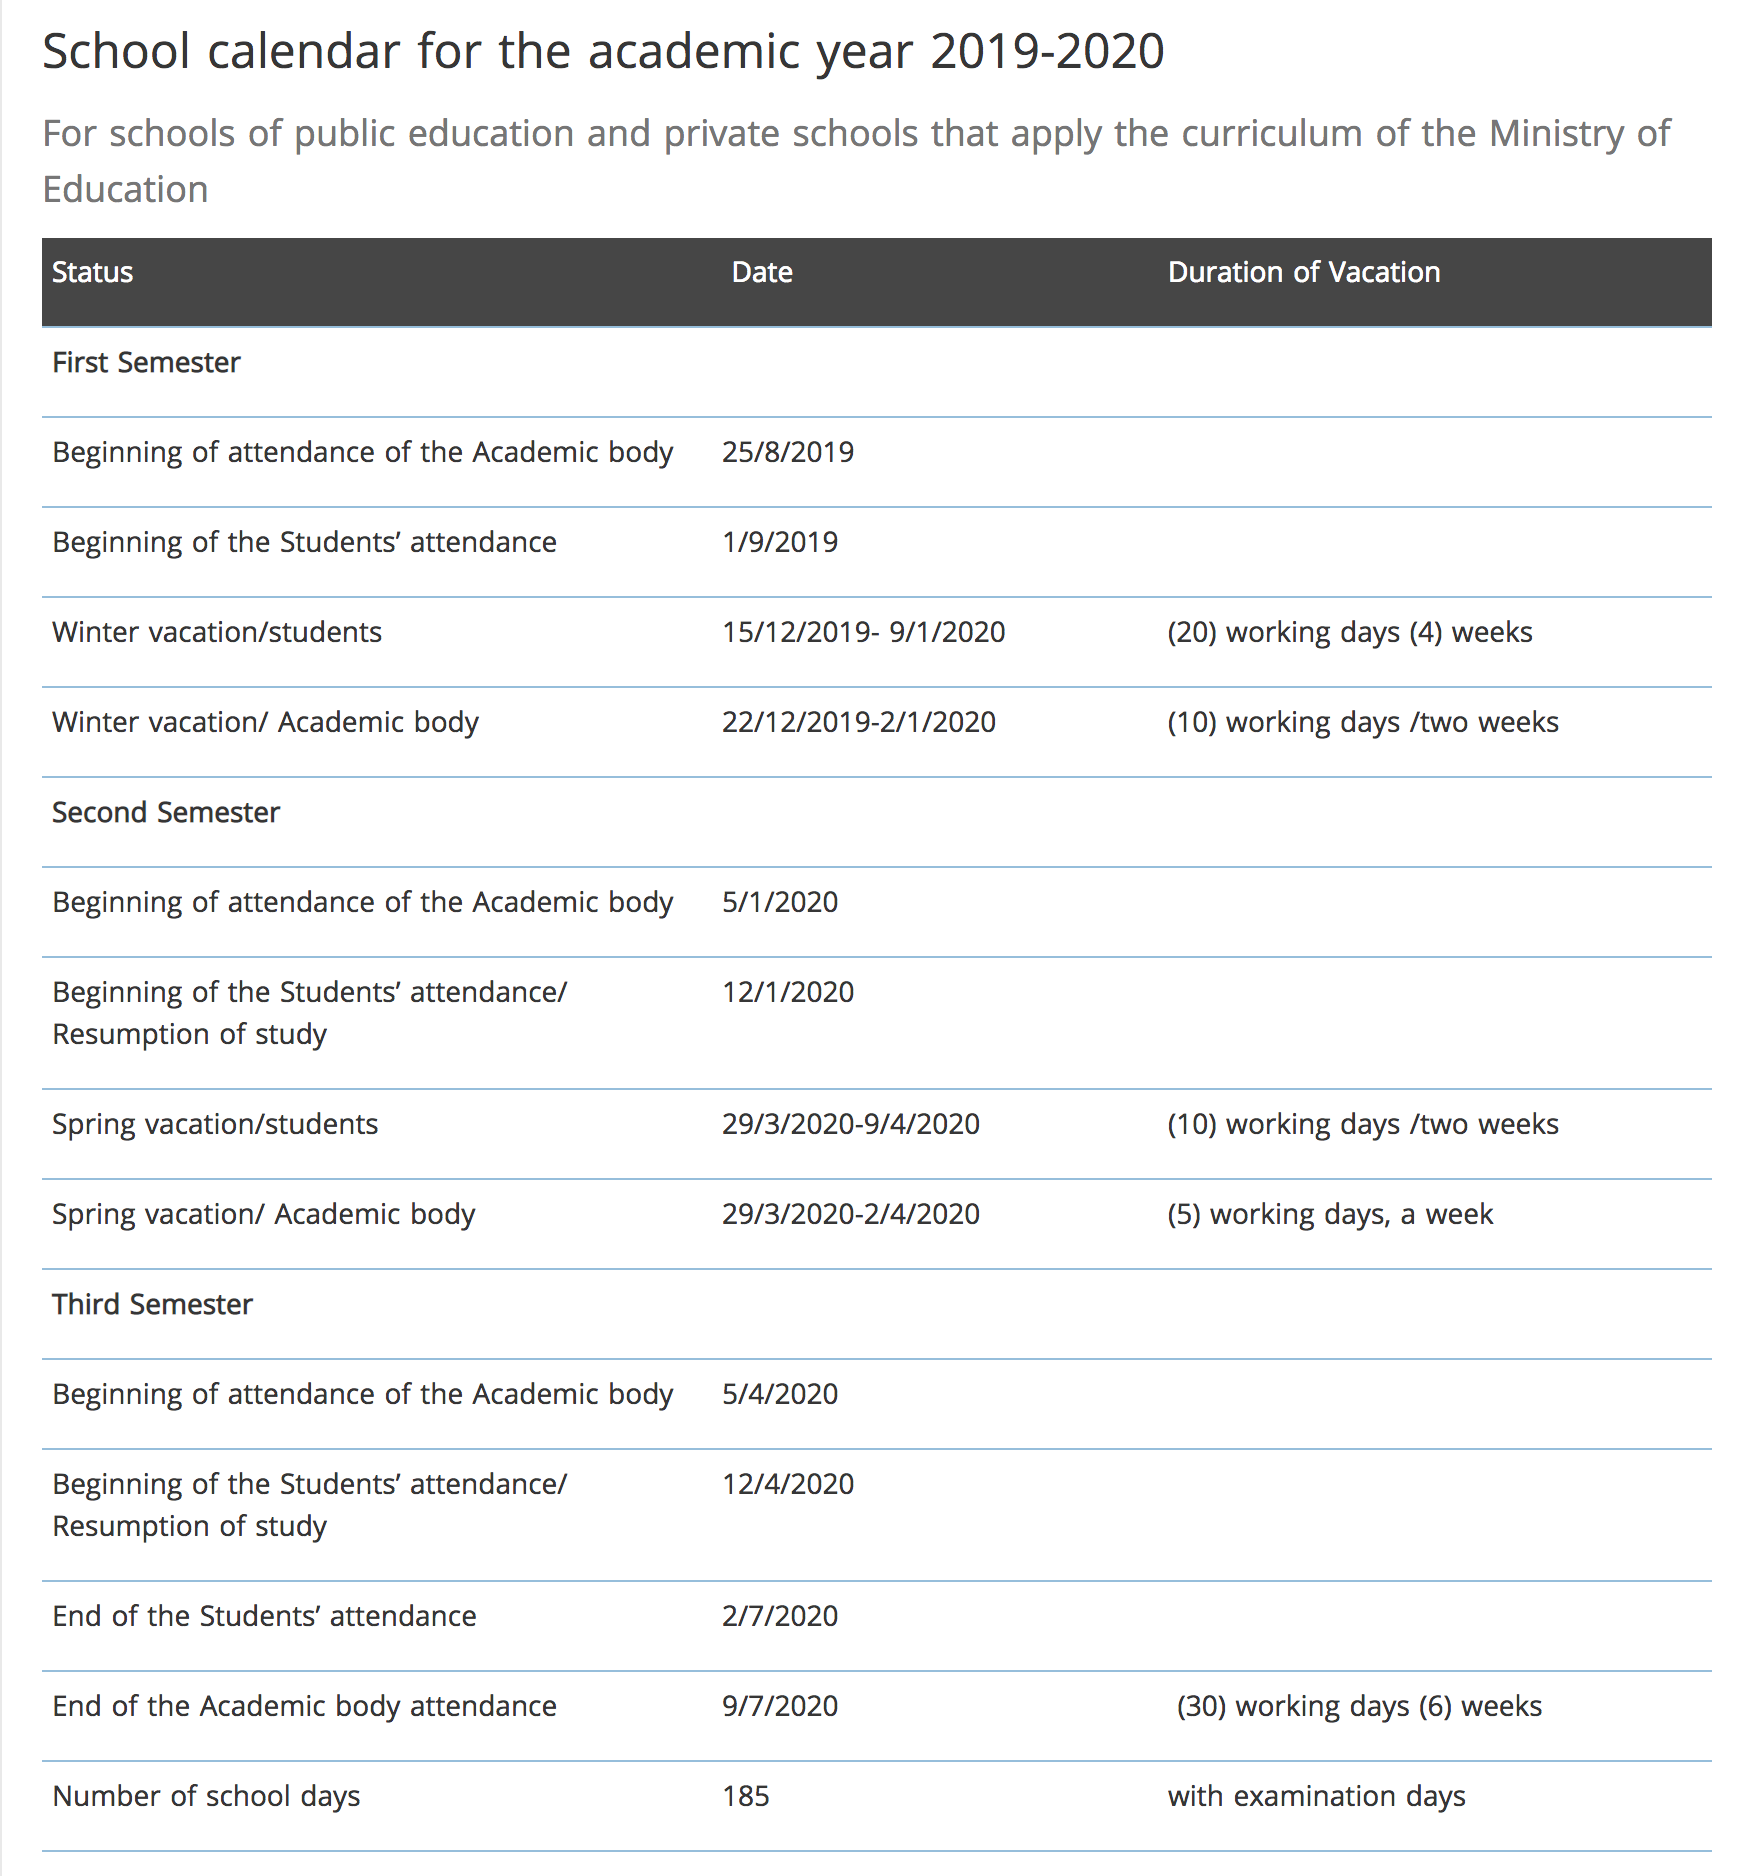1742x1876 pixels.
Task: Click End of the Students' attendance label
Action: coord(264,1616)
